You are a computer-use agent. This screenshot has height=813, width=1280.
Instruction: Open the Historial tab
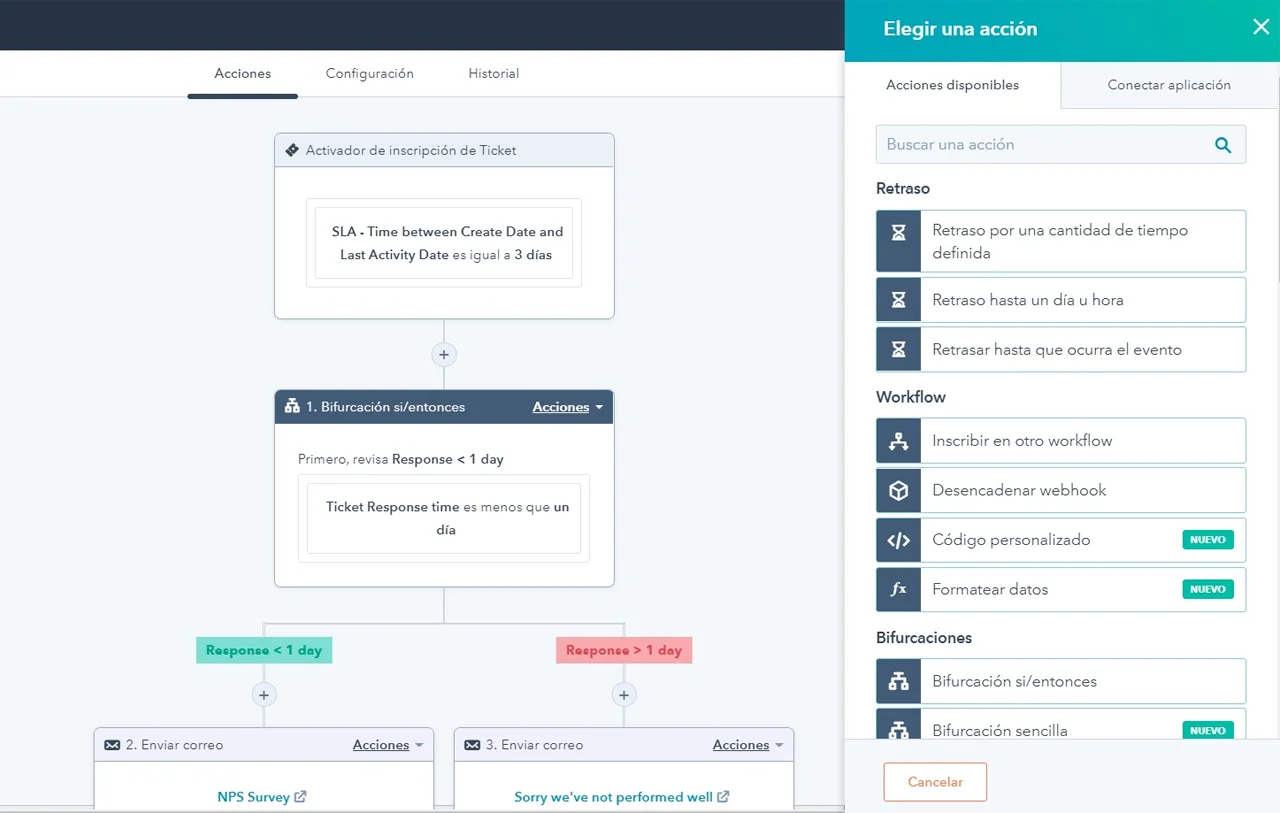pyautogui.click(x=493, y=74)
